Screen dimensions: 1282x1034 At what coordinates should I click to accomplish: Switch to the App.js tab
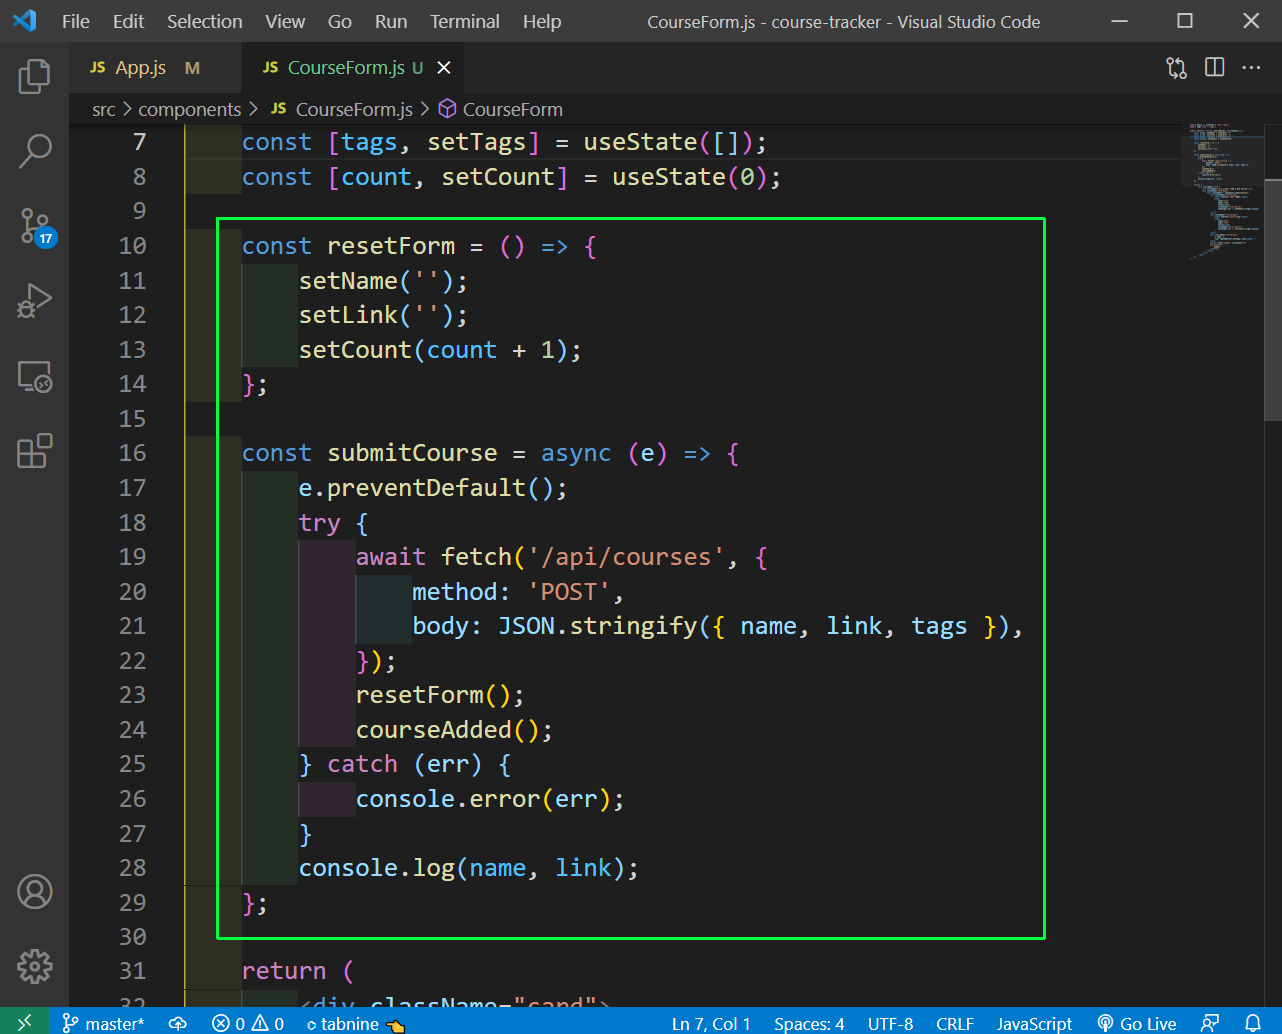pos(140,68)
